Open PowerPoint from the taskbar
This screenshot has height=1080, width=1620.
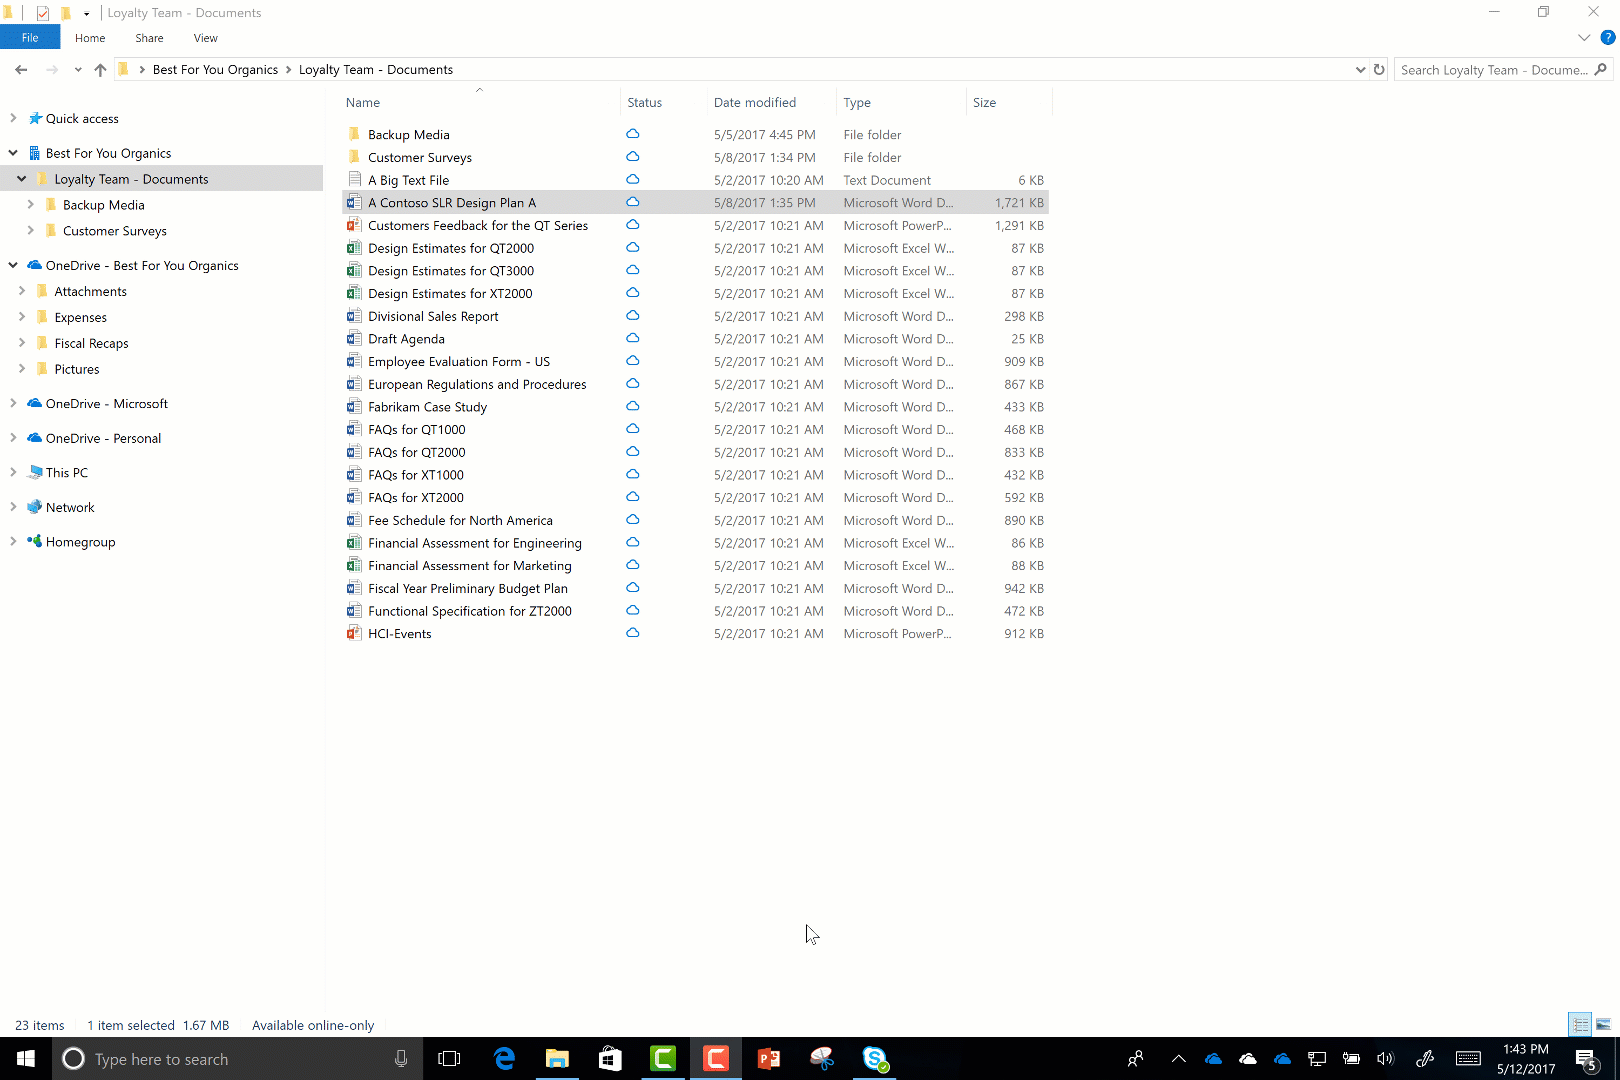pos(769,1058)
